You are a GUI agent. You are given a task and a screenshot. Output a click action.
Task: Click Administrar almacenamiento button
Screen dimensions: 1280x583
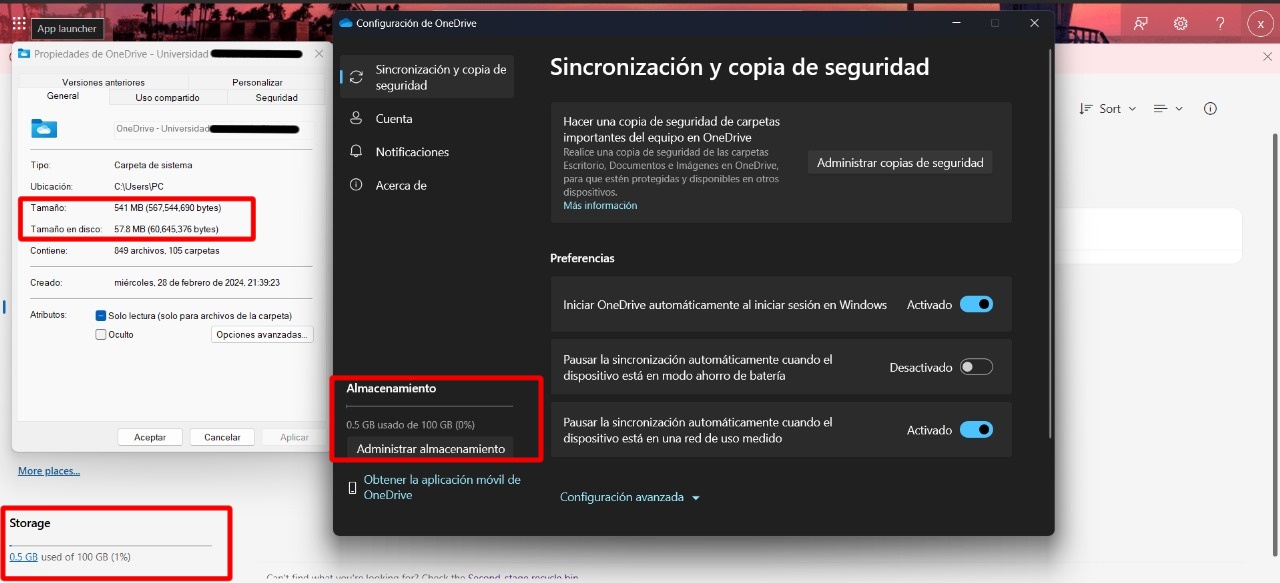coord(431,449)
